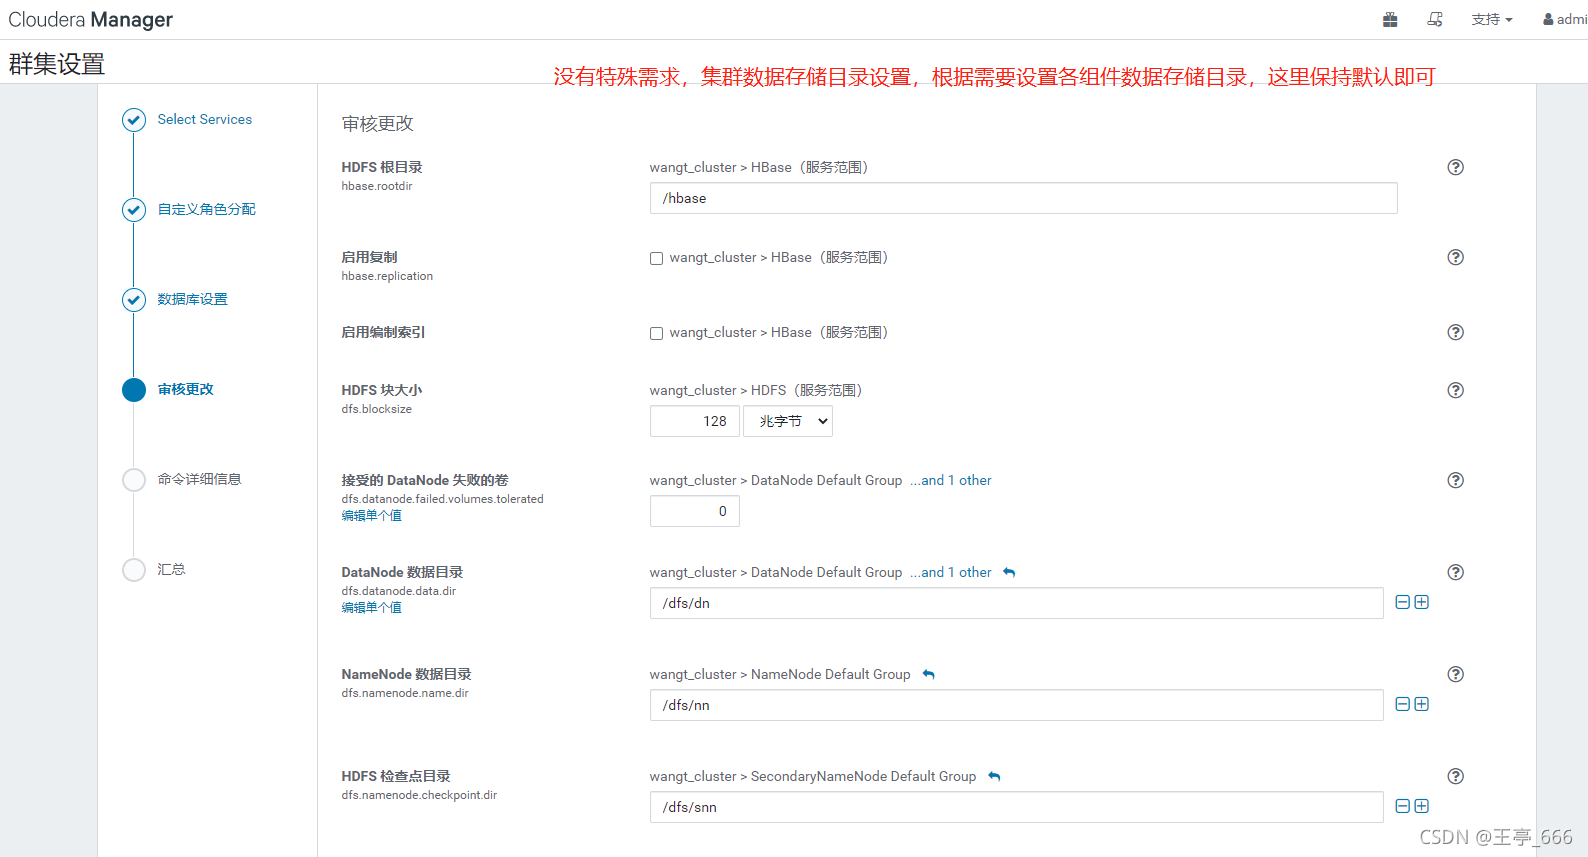This screenshot has height=857, width=1588.
Task: Click SecondaryNameNode Default Group scope text
Action: pos(863,776)
